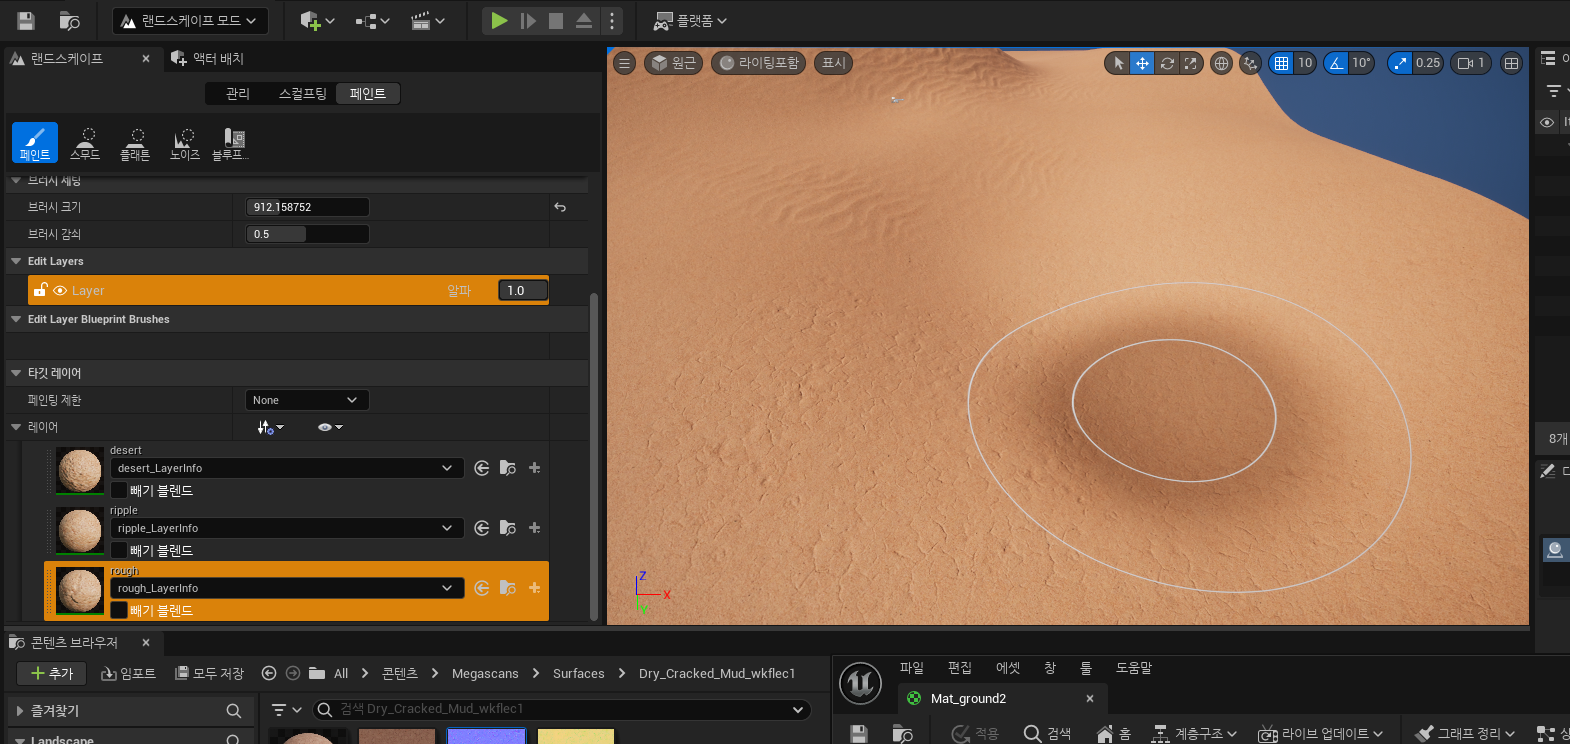Click the Advance Frame button
Image resolution: width=1570 pixels, height=744 pixels.
[x=528, y=20]
